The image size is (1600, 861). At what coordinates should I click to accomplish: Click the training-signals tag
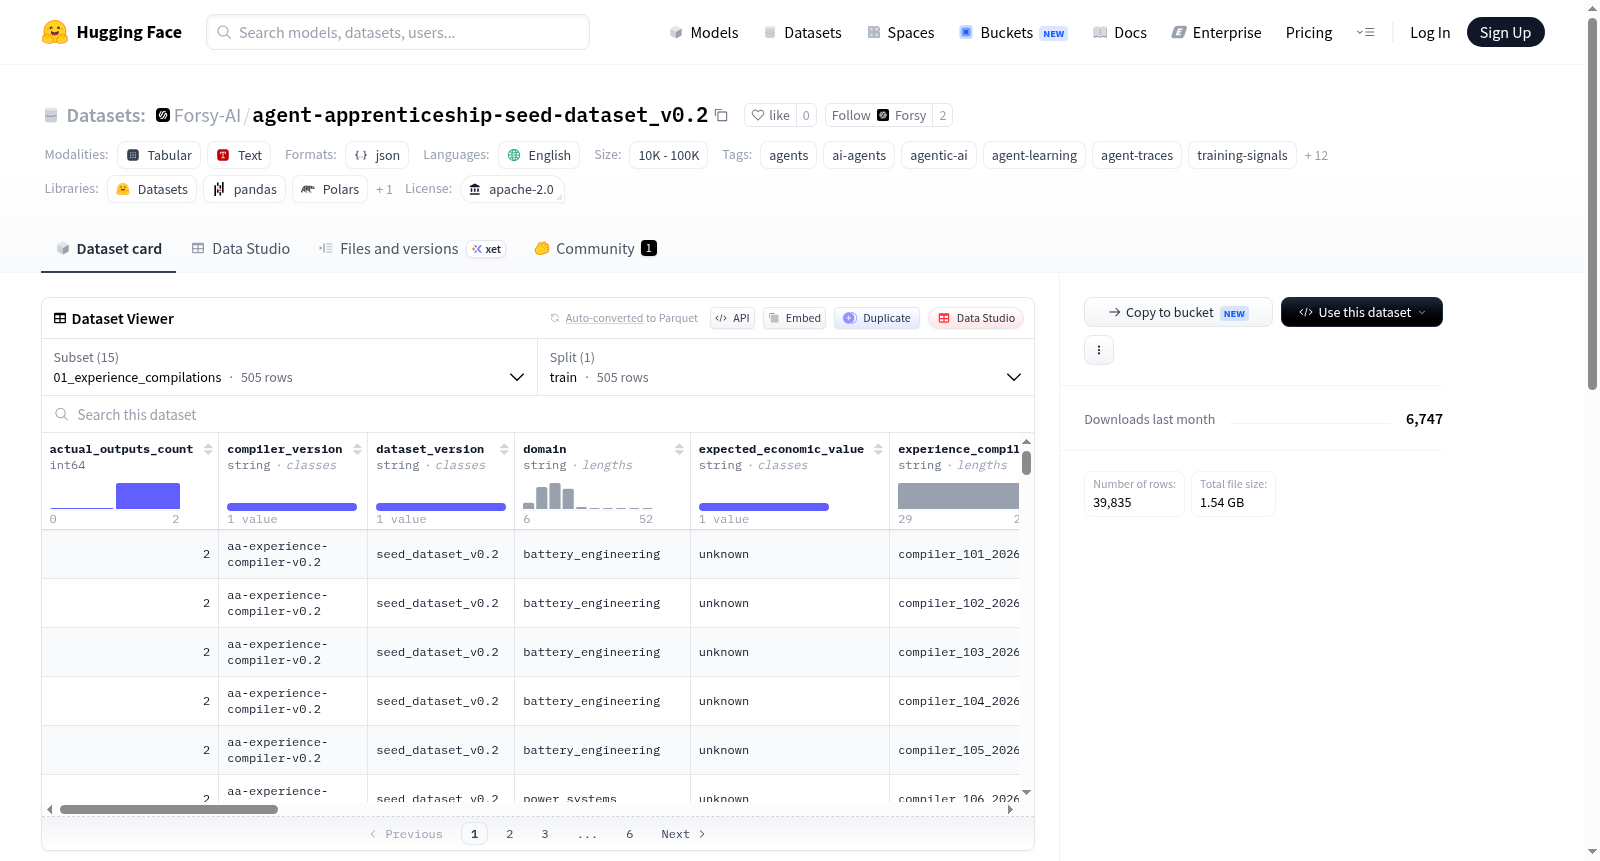pos(1242,155)
